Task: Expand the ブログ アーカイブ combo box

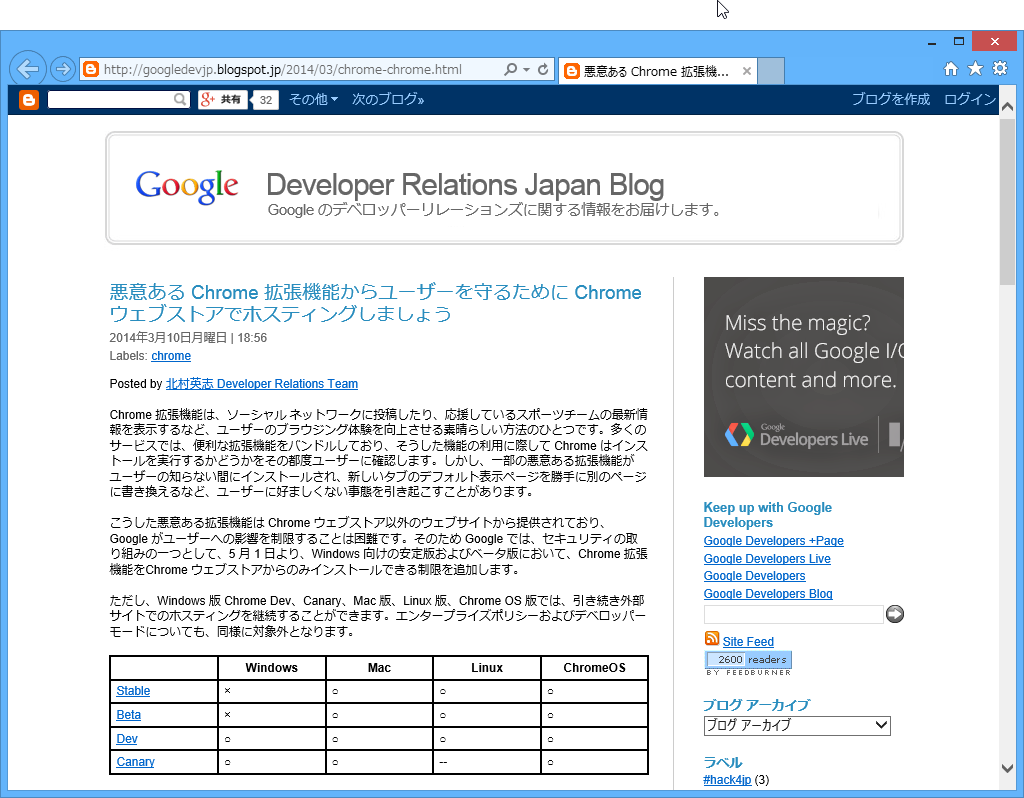Action: pyautogui.click(x=796, y=725)
